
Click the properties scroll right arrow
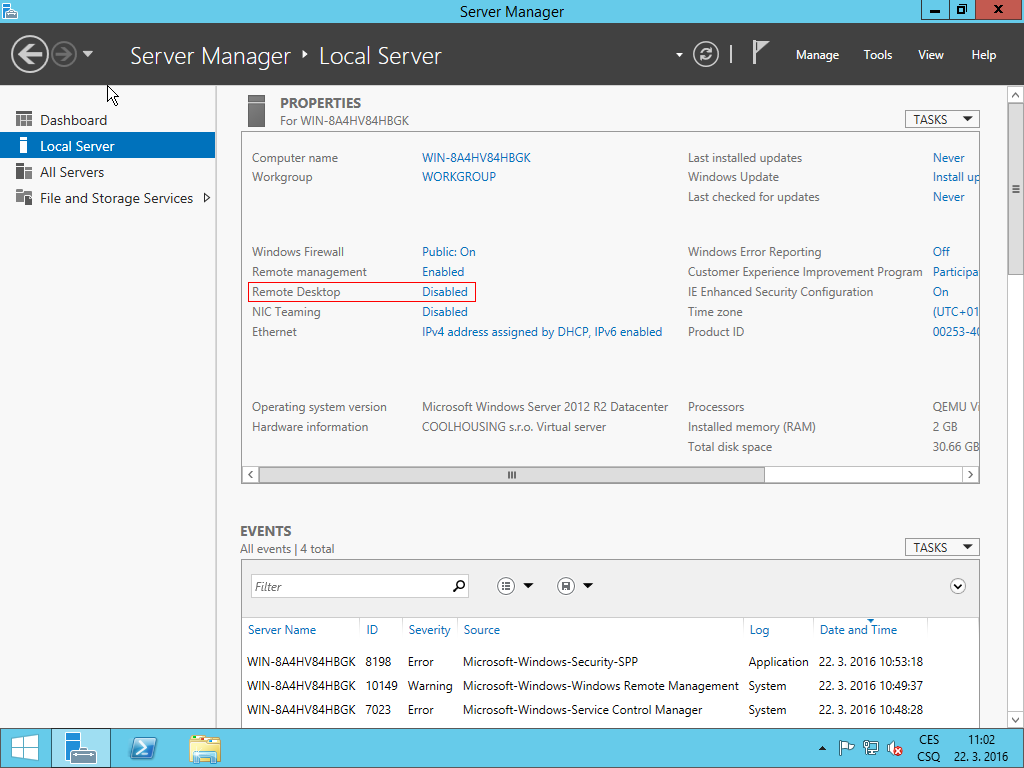coord(970,475)
